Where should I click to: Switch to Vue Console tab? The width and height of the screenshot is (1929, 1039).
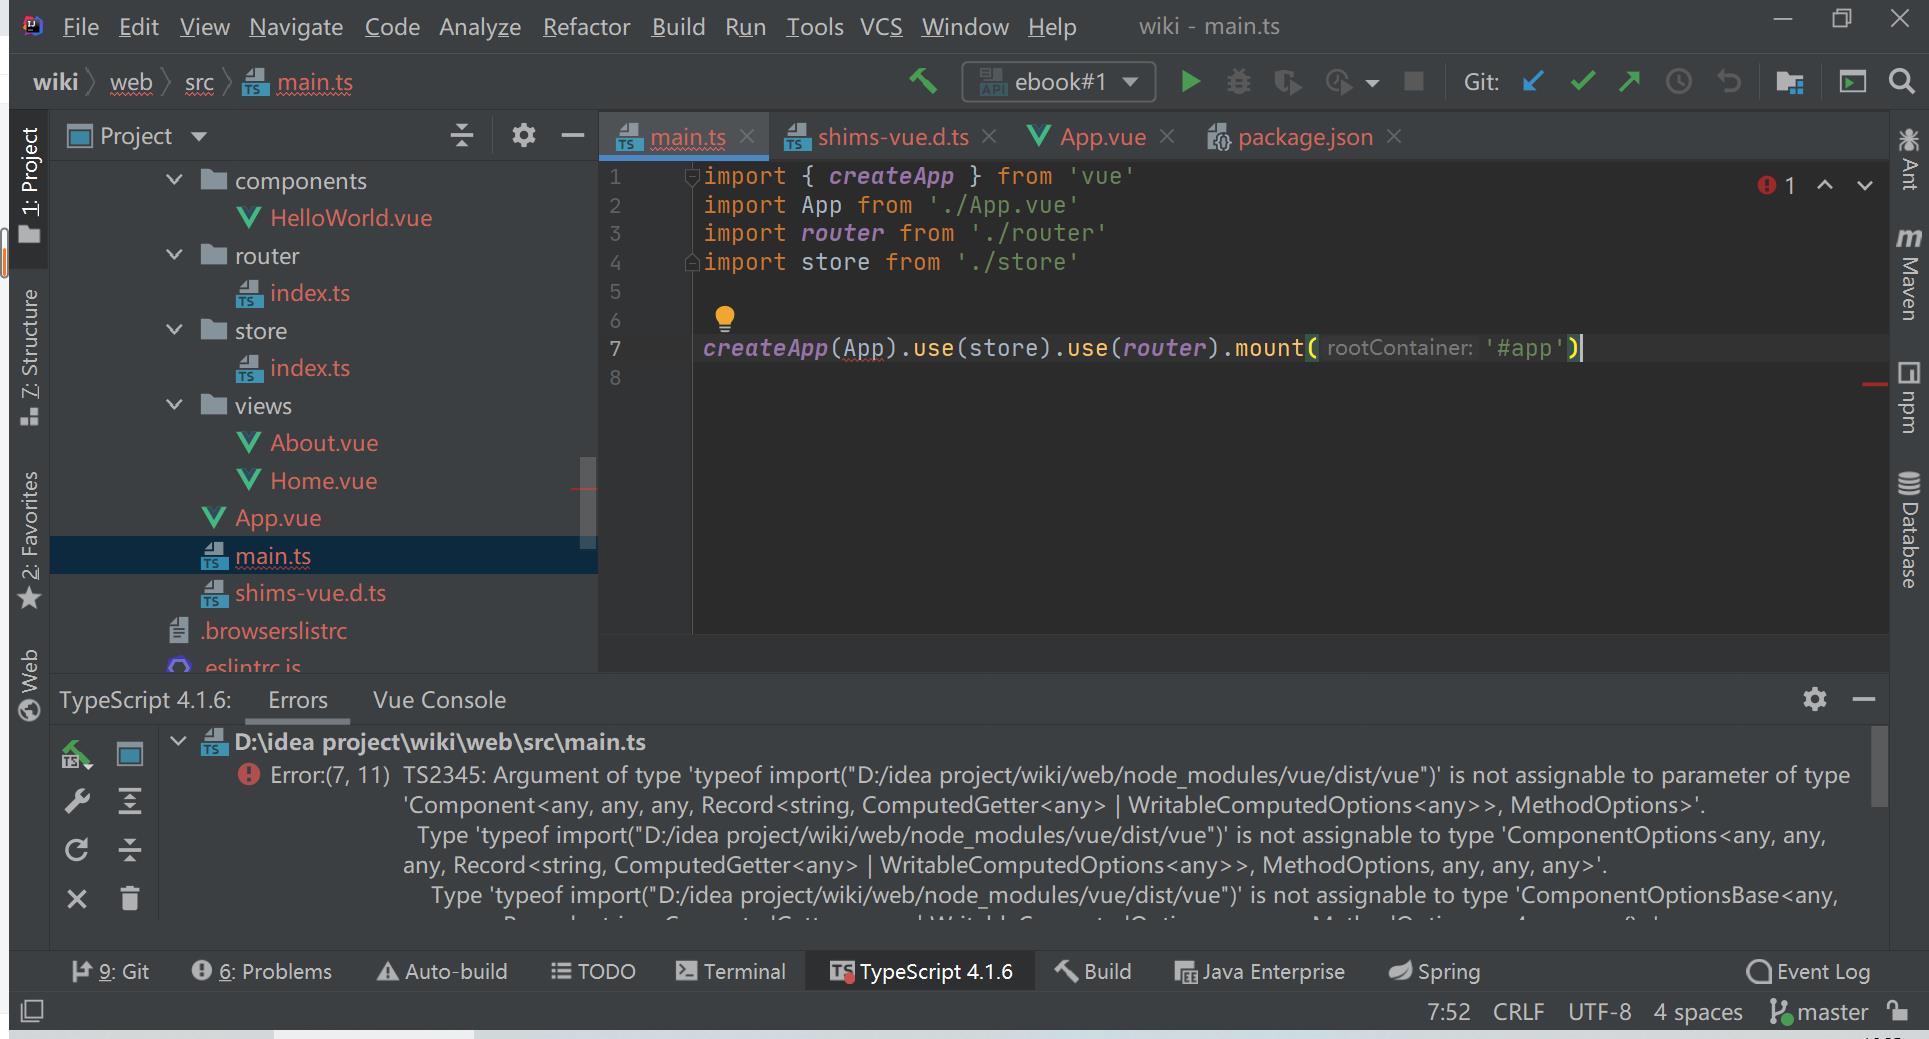click(439, 700)
